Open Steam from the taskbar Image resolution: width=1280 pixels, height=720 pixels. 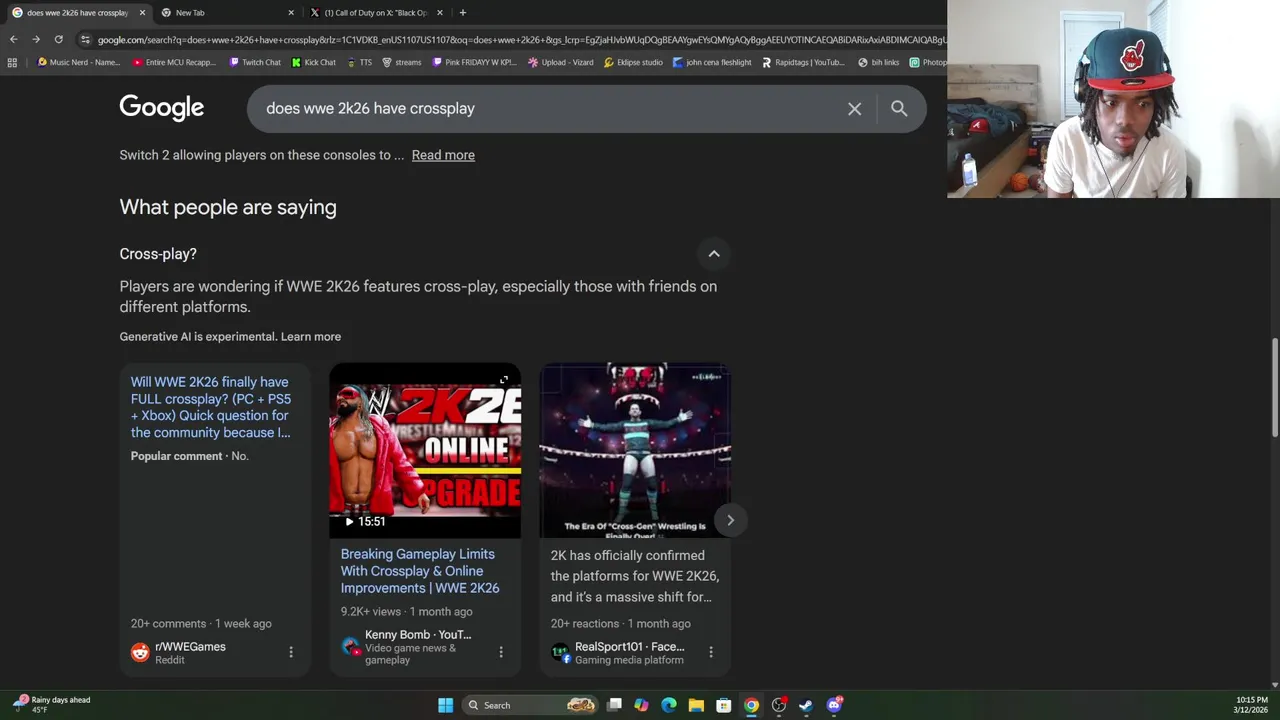(x=806, y=705)
